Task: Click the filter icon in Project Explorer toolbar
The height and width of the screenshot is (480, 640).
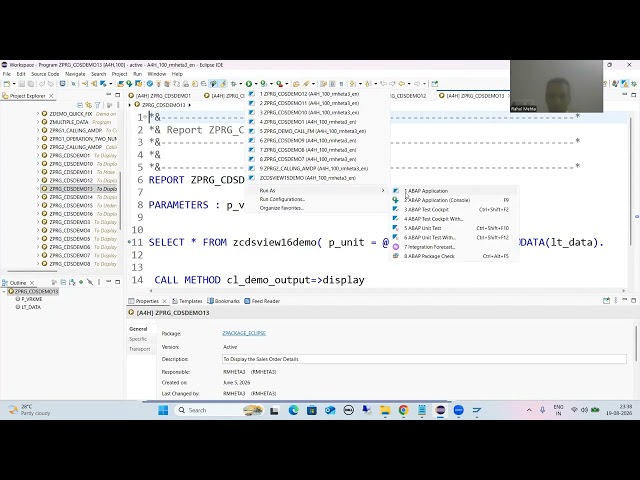Action: (x=98, y=105)
